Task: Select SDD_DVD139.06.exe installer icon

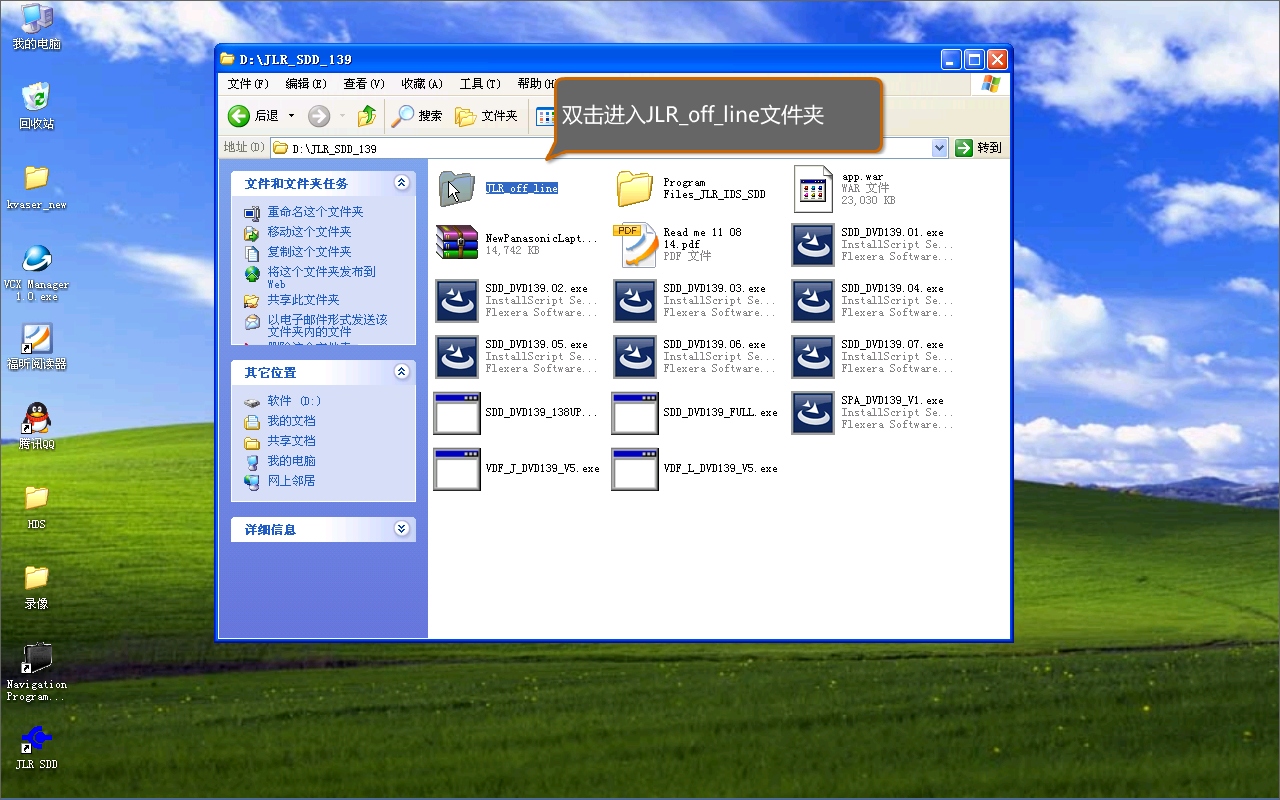Action: click(635, 357)
